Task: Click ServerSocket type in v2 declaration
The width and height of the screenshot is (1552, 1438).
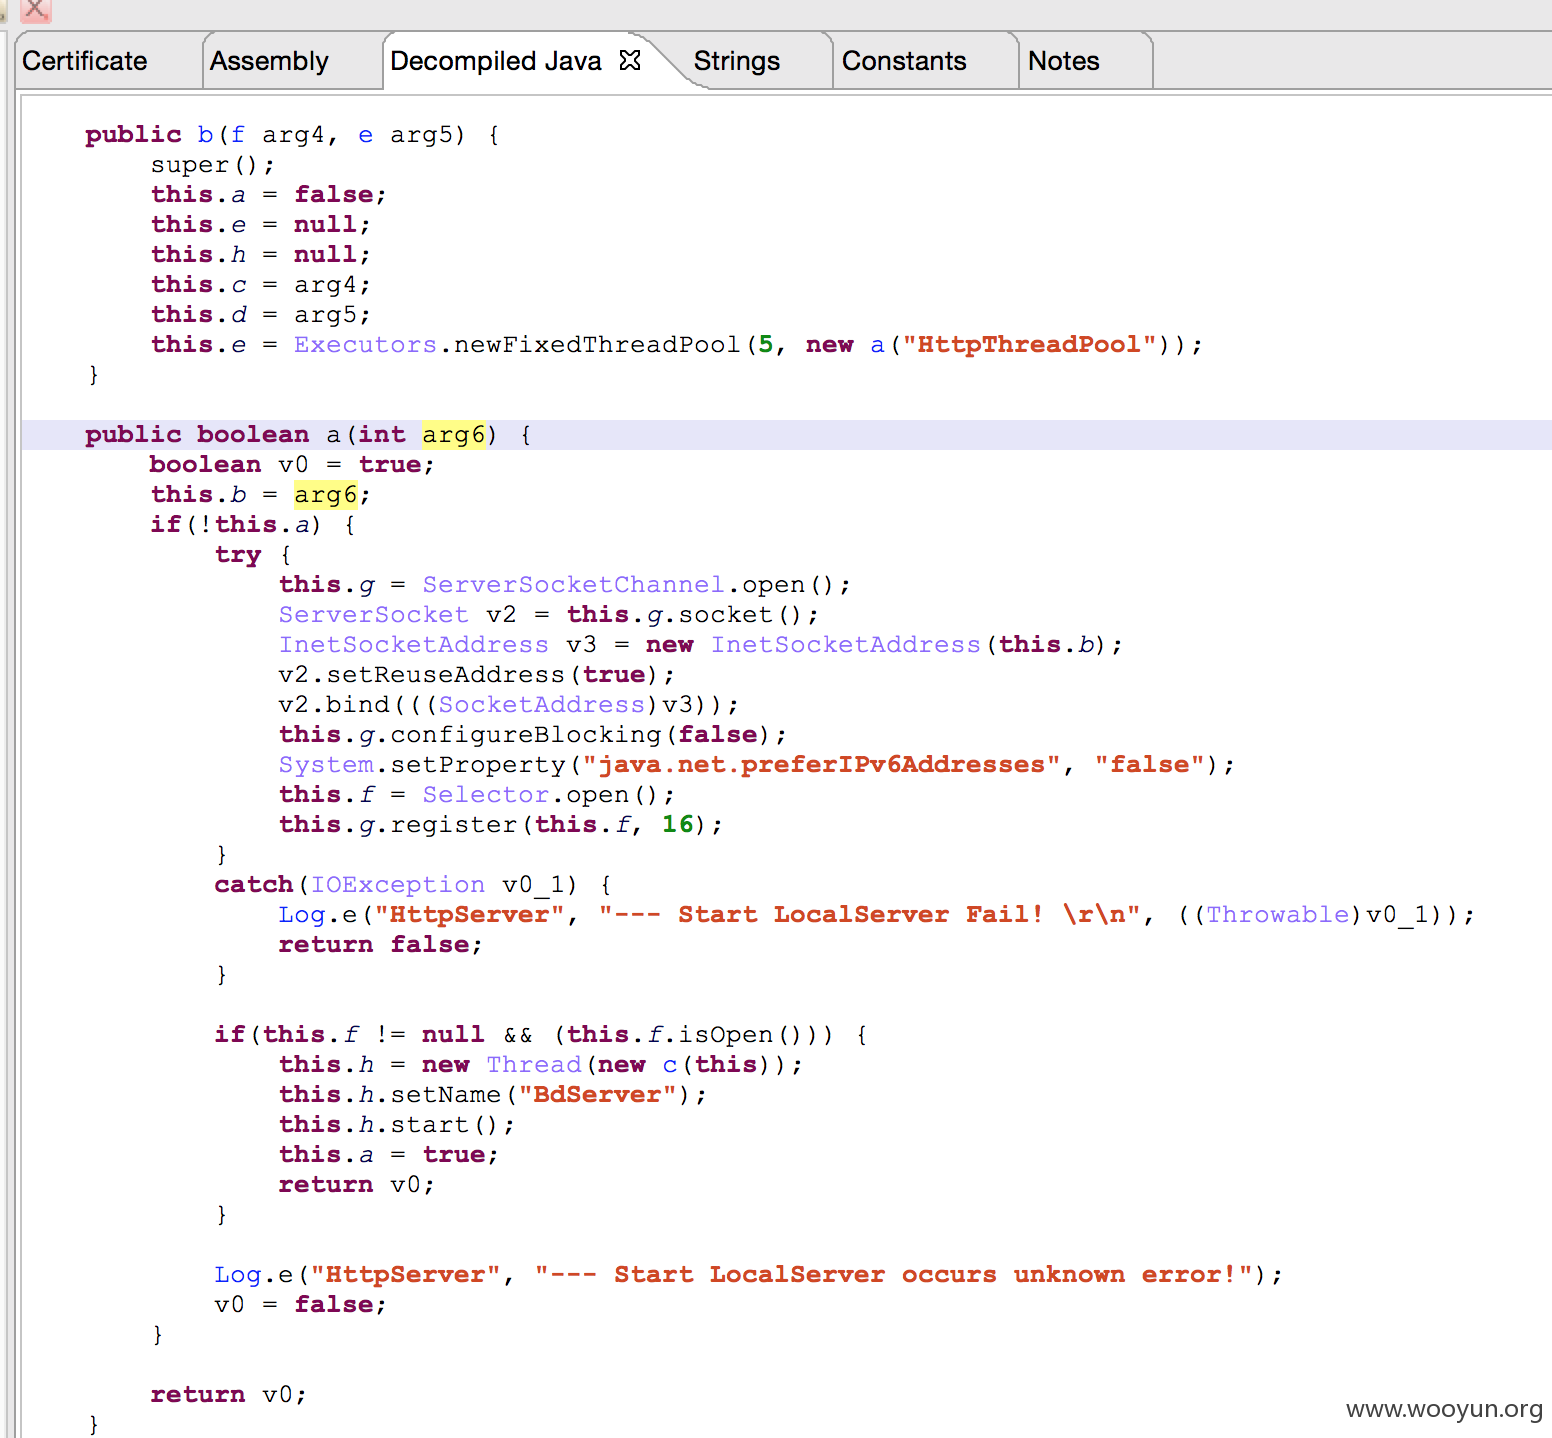Action: tap(373, 614)
